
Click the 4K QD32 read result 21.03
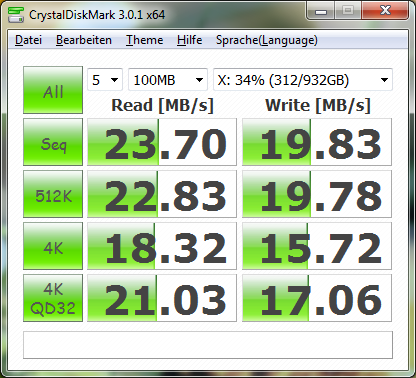tap(162, 298)
